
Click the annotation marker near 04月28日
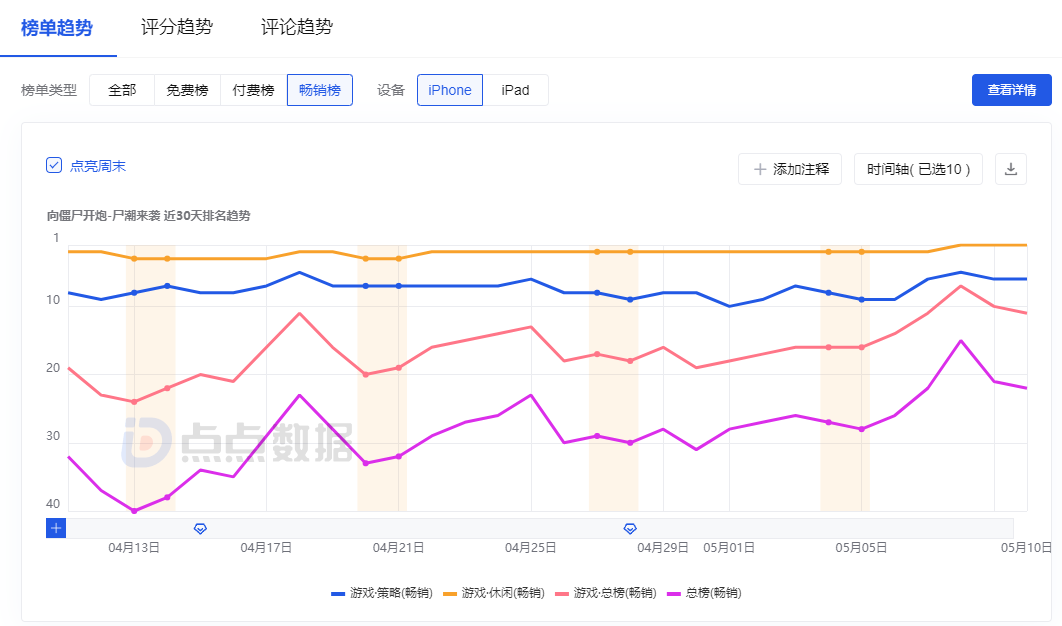pyautogui.click(x=630, y=528)
